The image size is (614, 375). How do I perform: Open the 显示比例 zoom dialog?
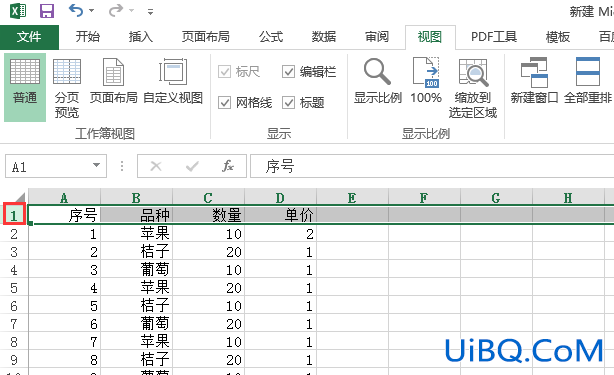pyautogui.click(x=377, y=81)
